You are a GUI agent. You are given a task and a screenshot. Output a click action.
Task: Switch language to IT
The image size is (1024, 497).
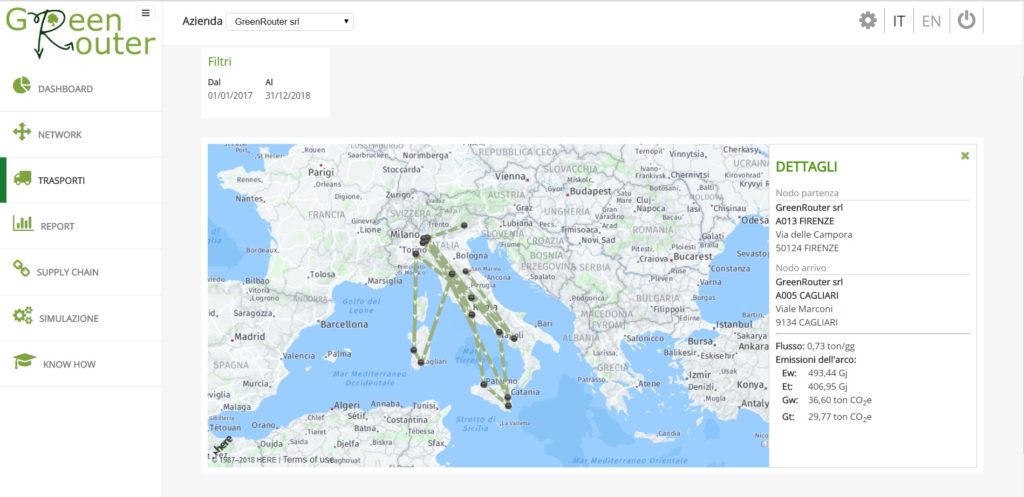pos(899,21)
